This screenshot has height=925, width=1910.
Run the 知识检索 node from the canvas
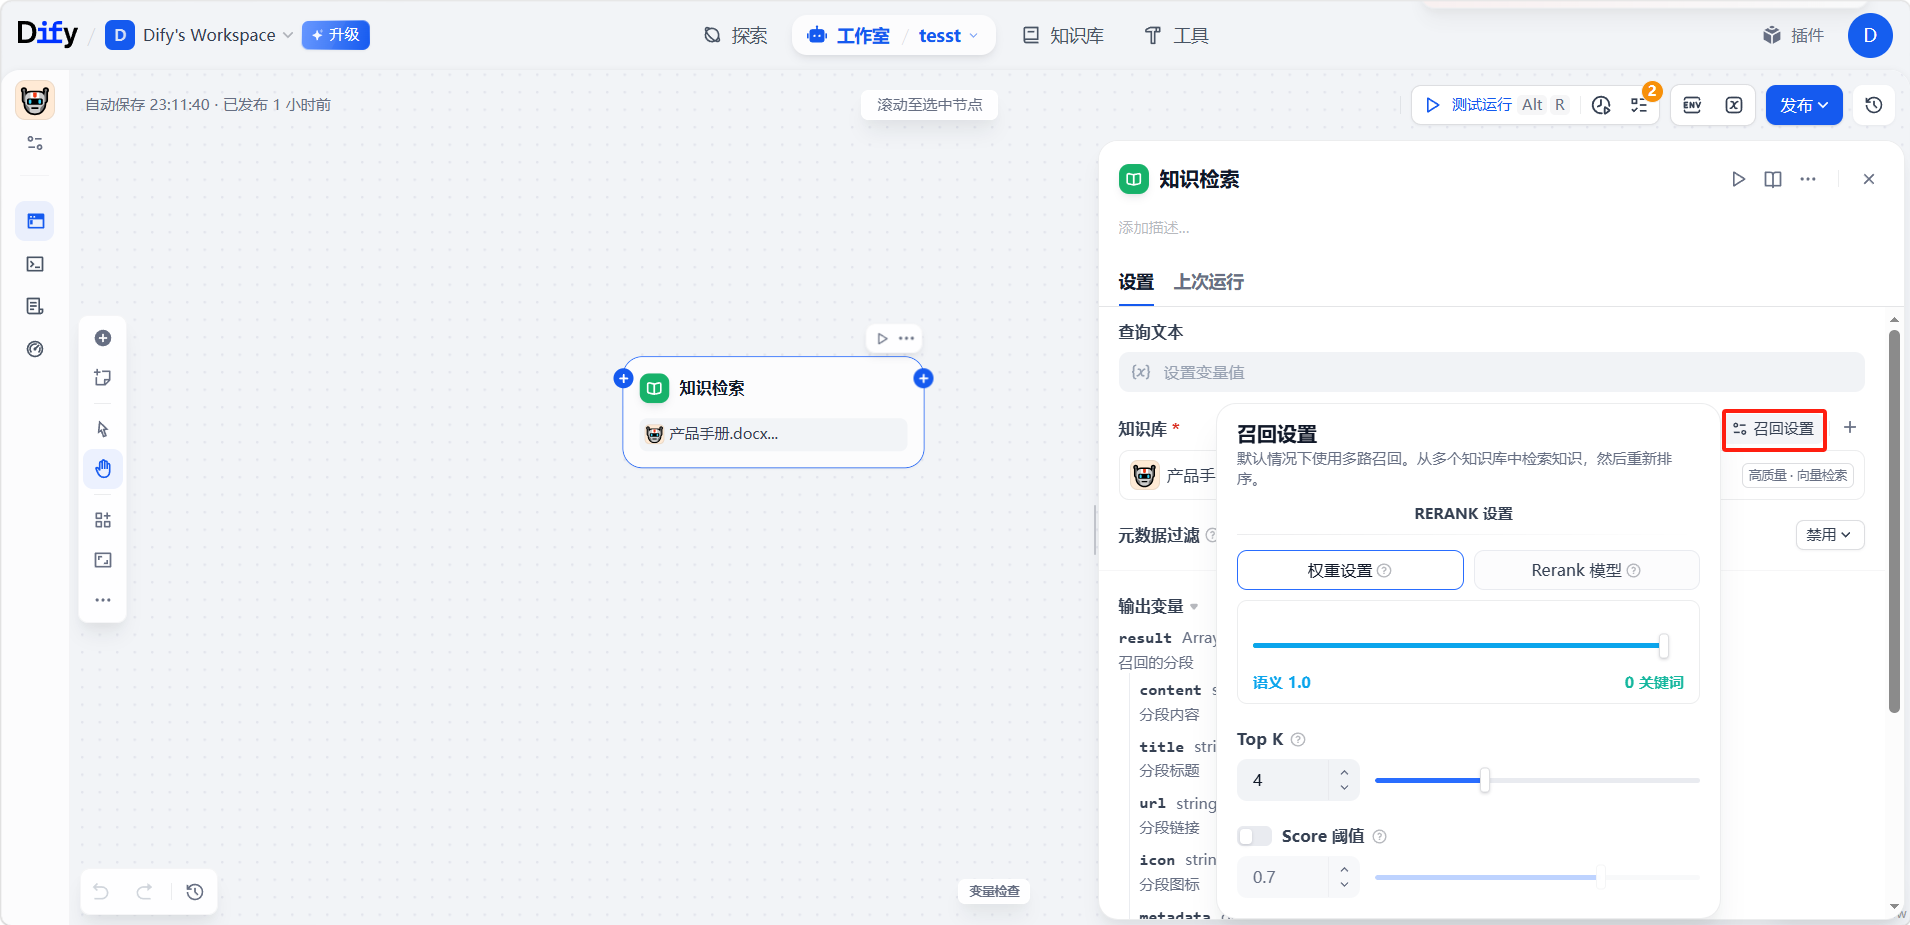click(x=882, y=339)
